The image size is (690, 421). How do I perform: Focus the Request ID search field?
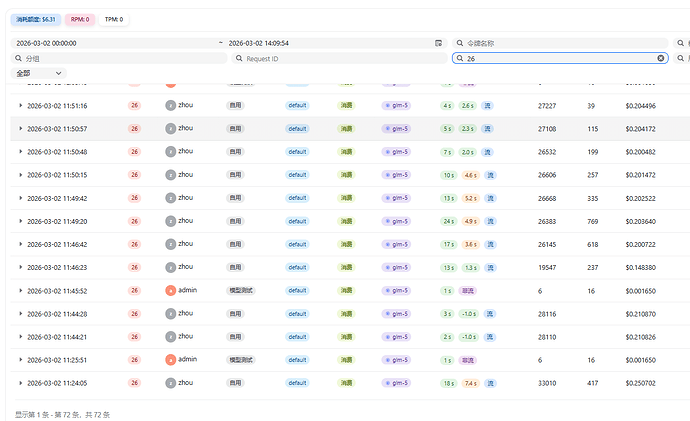click(x=339, y=58)
